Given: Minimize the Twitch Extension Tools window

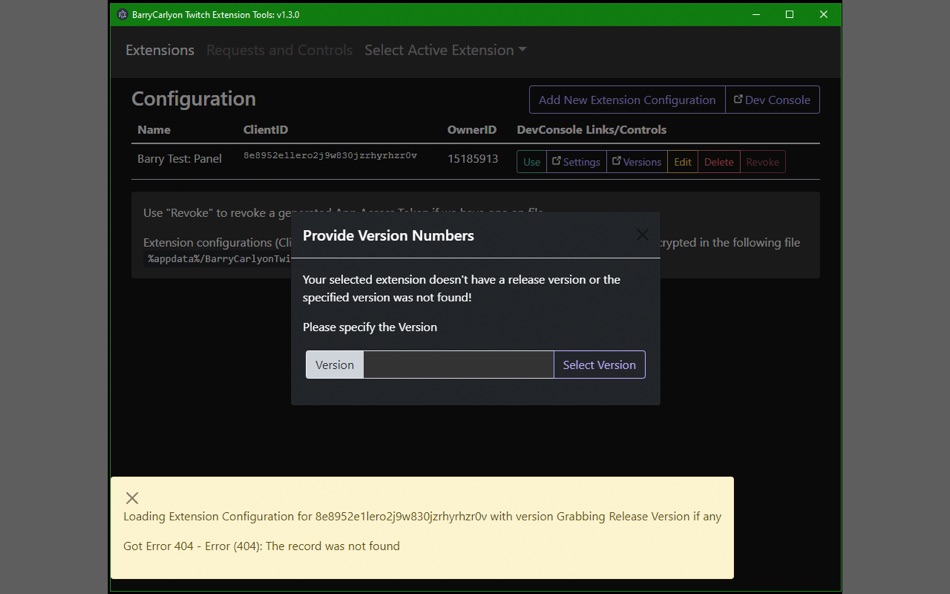Looking at the screenshot, I should coord(756,15).
